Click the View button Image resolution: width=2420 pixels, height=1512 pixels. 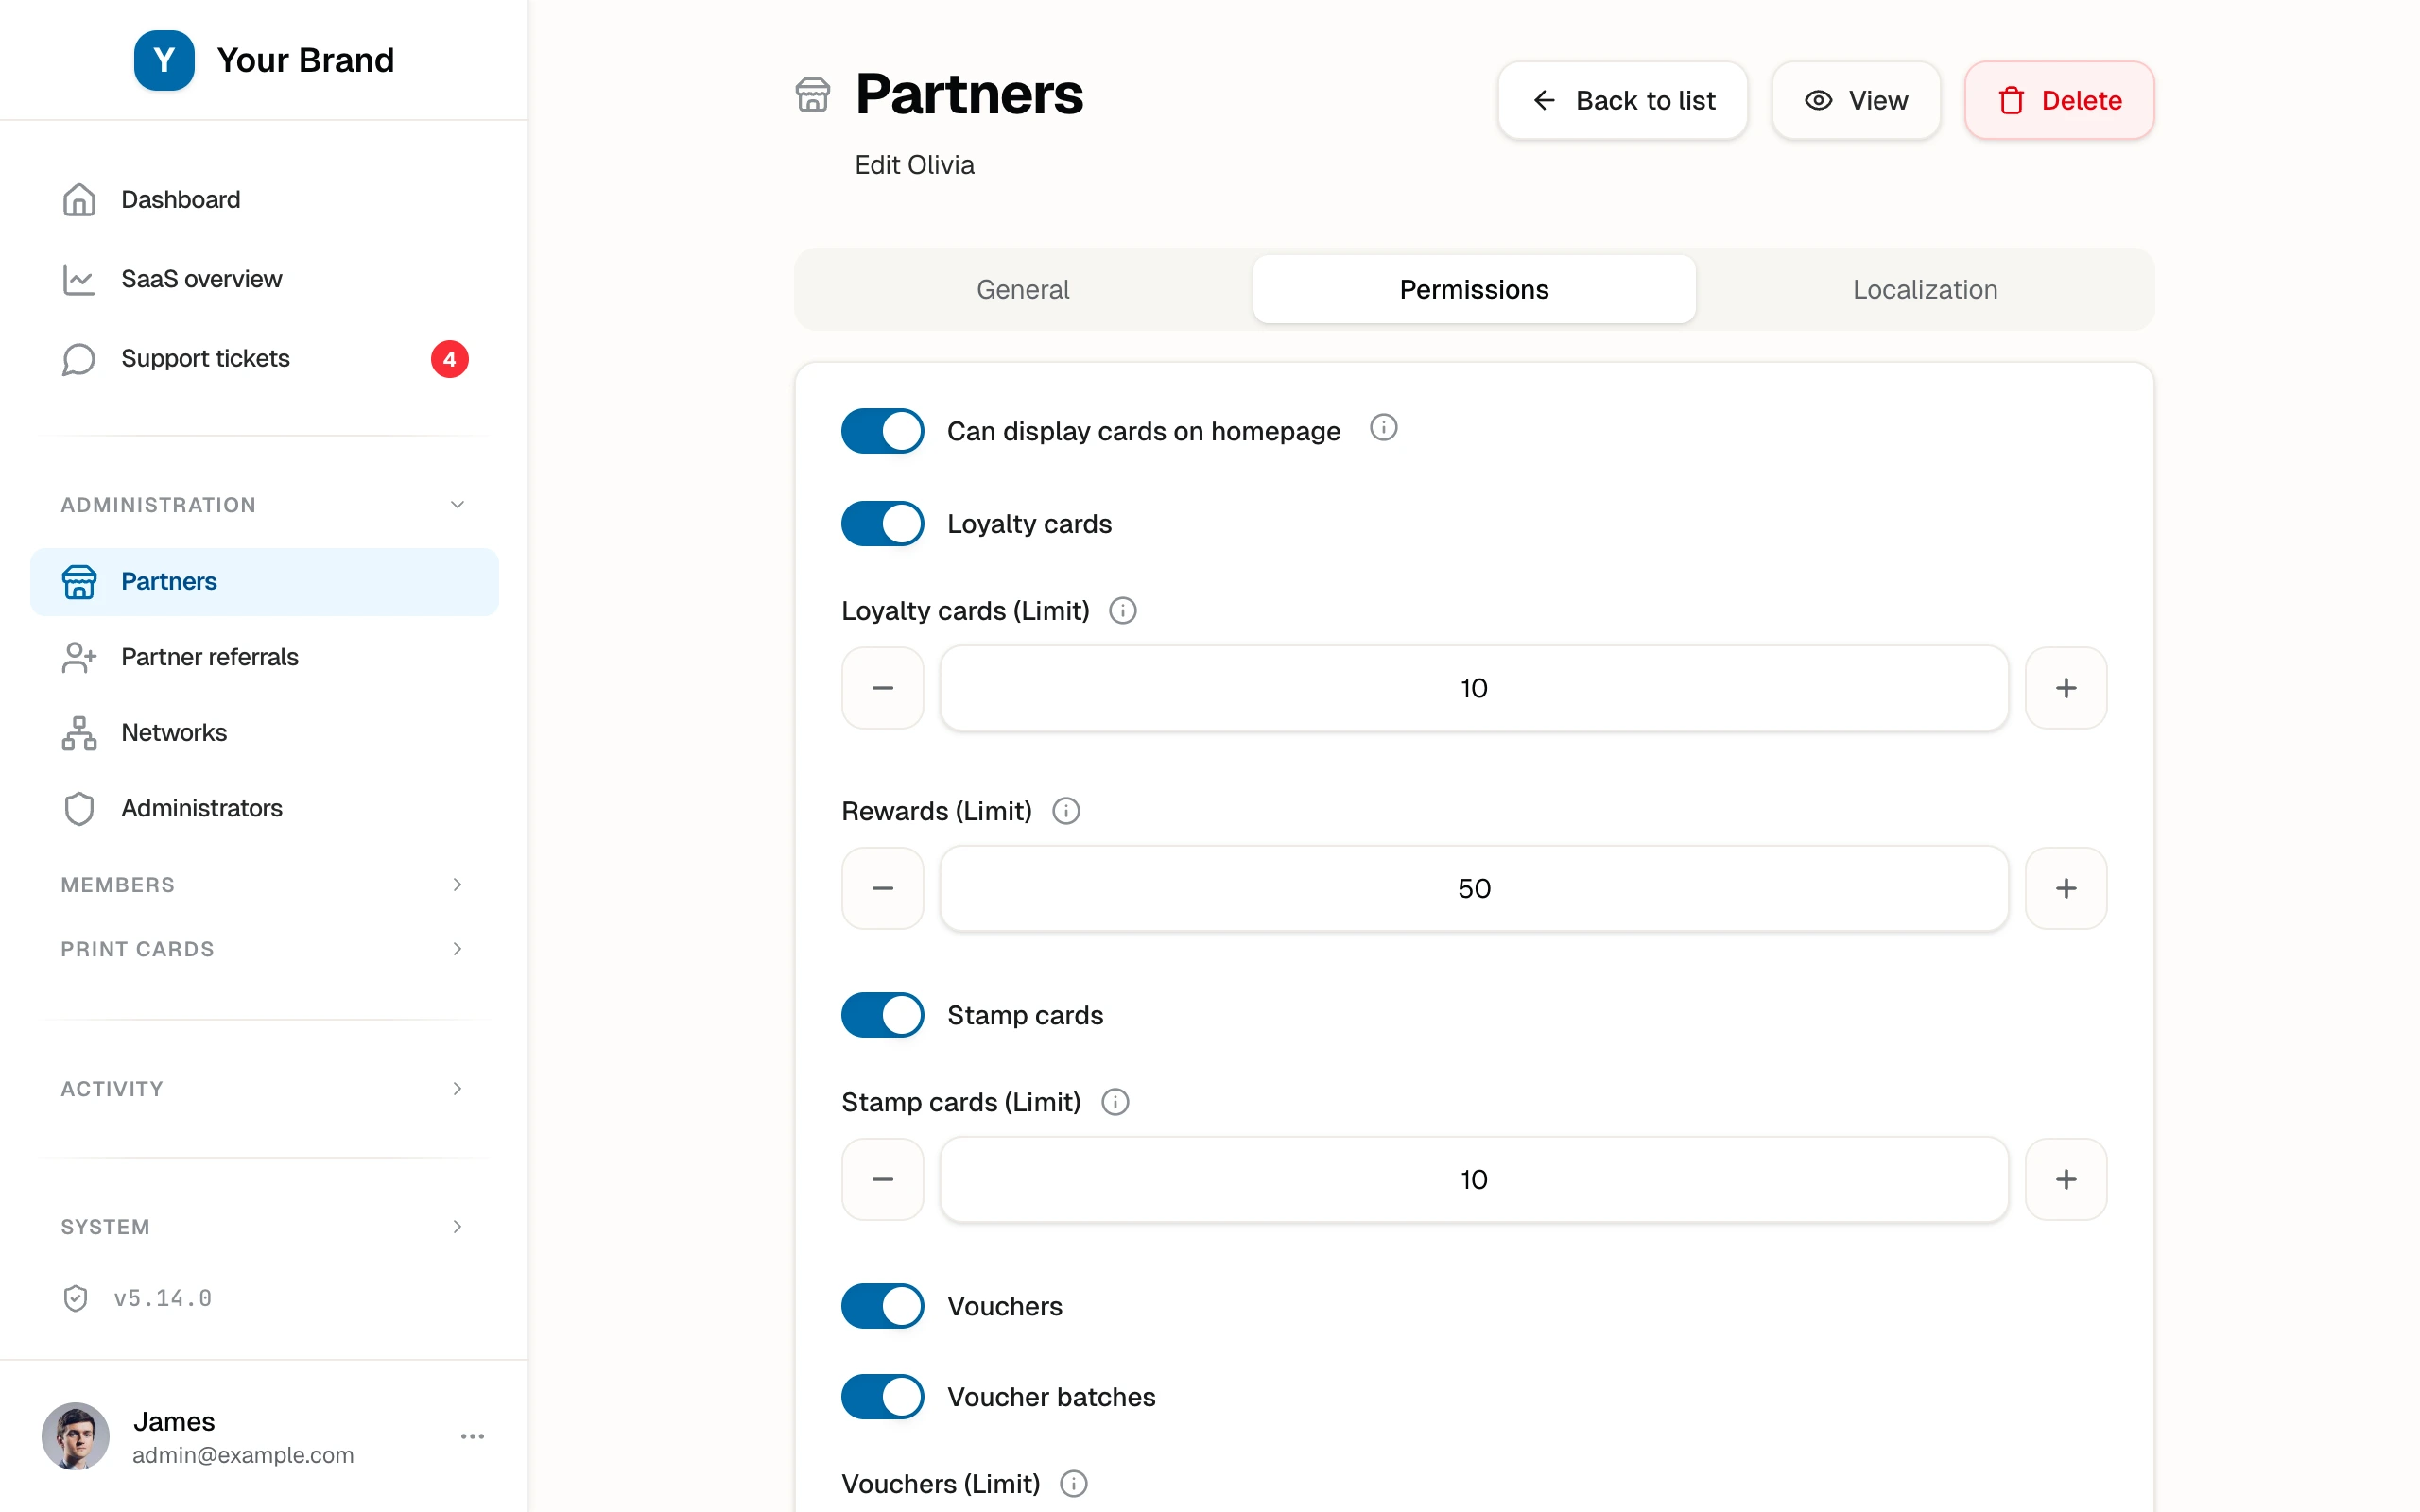(x=1856, y=100)
